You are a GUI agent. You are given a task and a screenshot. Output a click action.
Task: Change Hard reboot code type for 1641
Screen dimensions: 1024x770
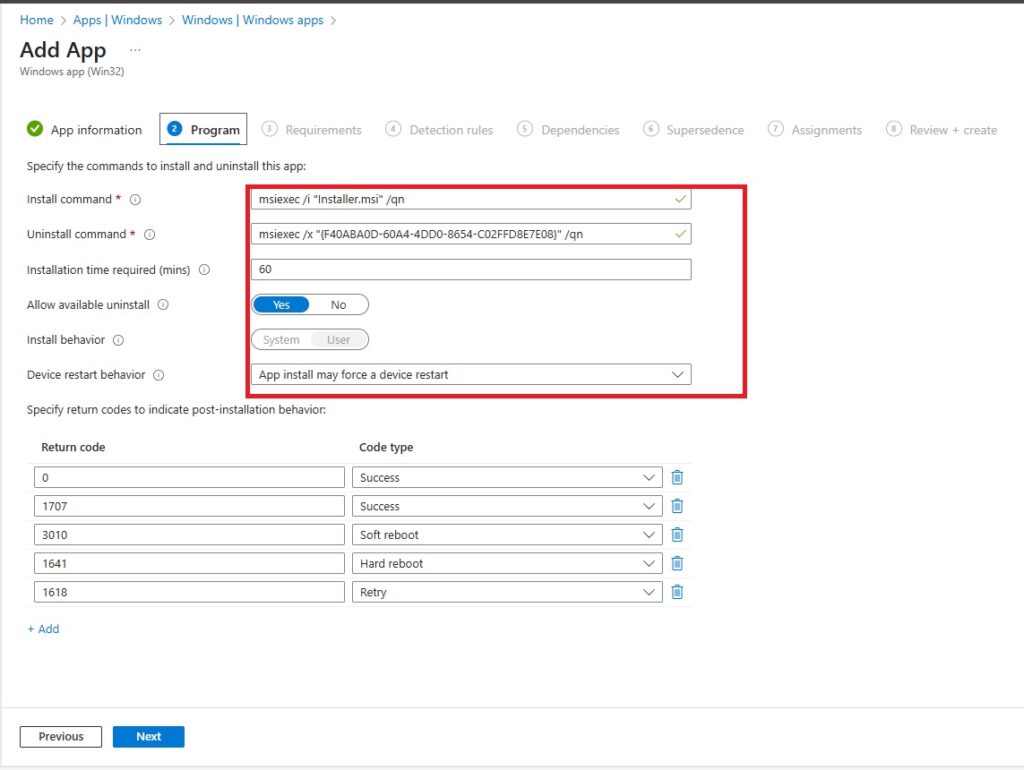507,563
